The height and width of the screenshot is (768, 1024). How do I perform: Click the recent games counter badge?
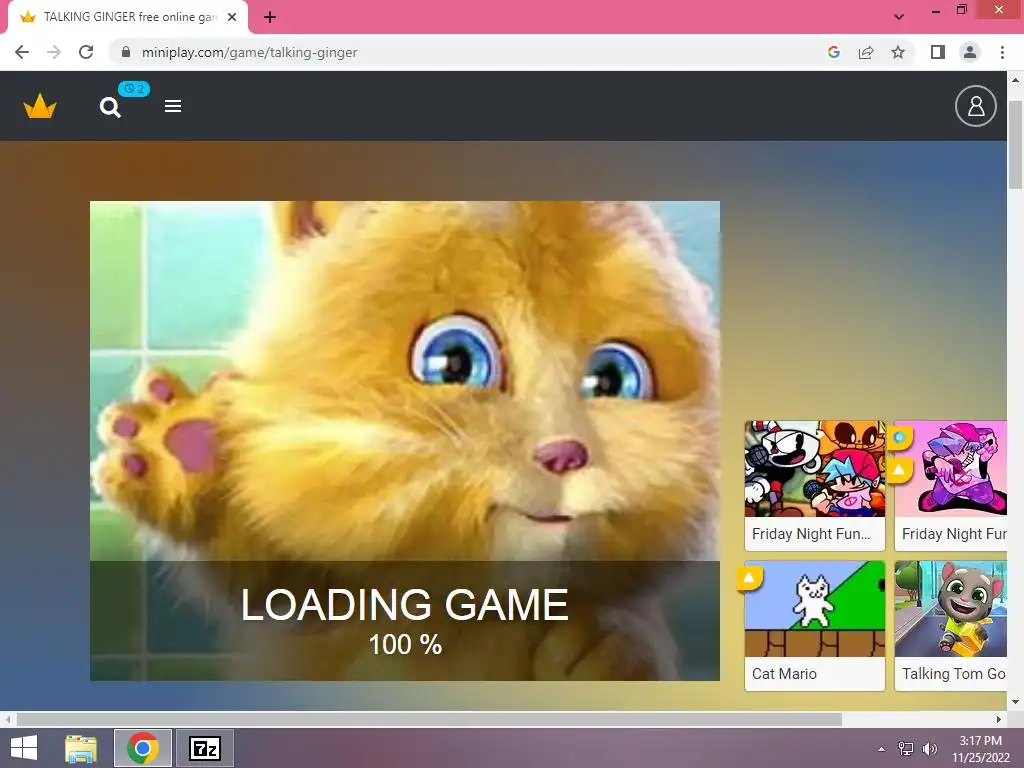(x=134, y=89)
